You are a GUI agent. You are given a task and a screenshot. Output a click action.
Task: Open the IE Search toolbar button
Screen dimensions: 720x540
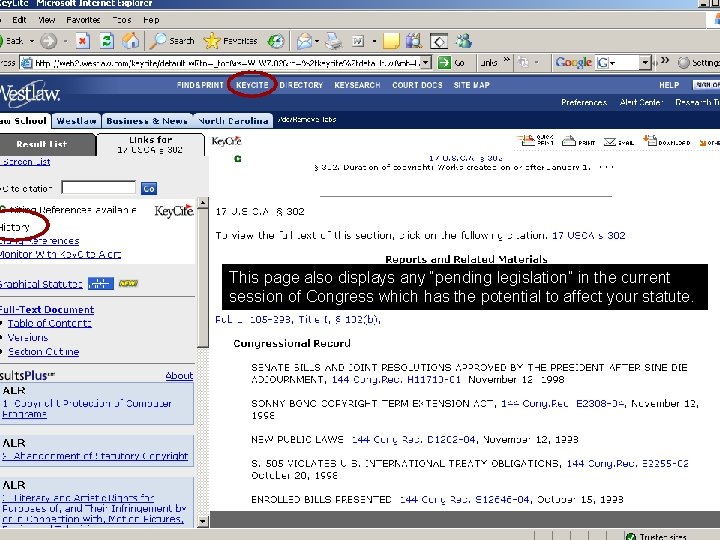tap(172, 41)
